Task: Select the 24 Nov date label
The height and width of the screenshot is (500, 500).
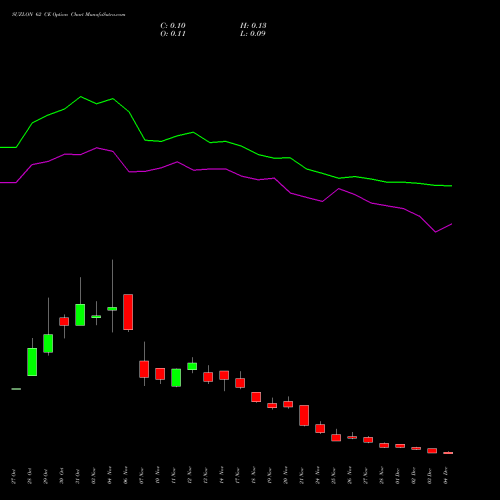Action: point(318,476)
